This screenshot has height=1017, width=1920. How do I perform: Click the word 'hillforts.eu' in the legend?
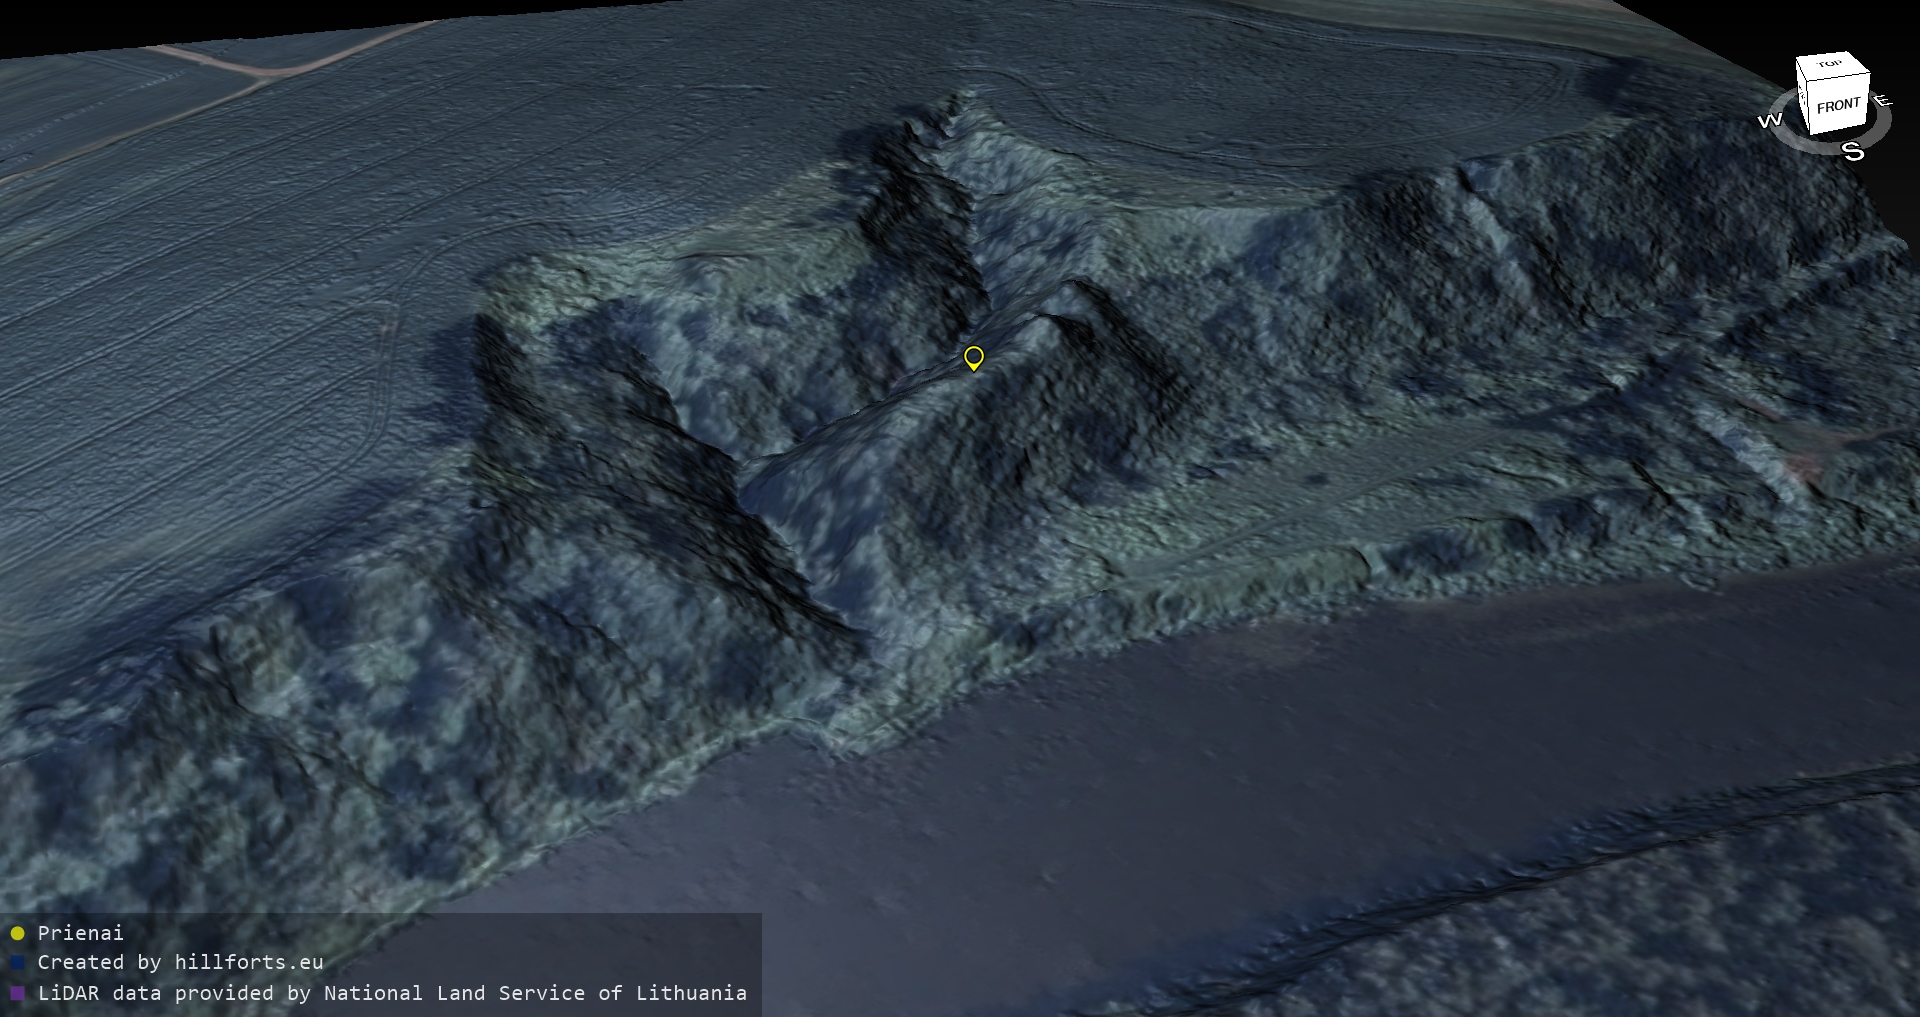248,963
